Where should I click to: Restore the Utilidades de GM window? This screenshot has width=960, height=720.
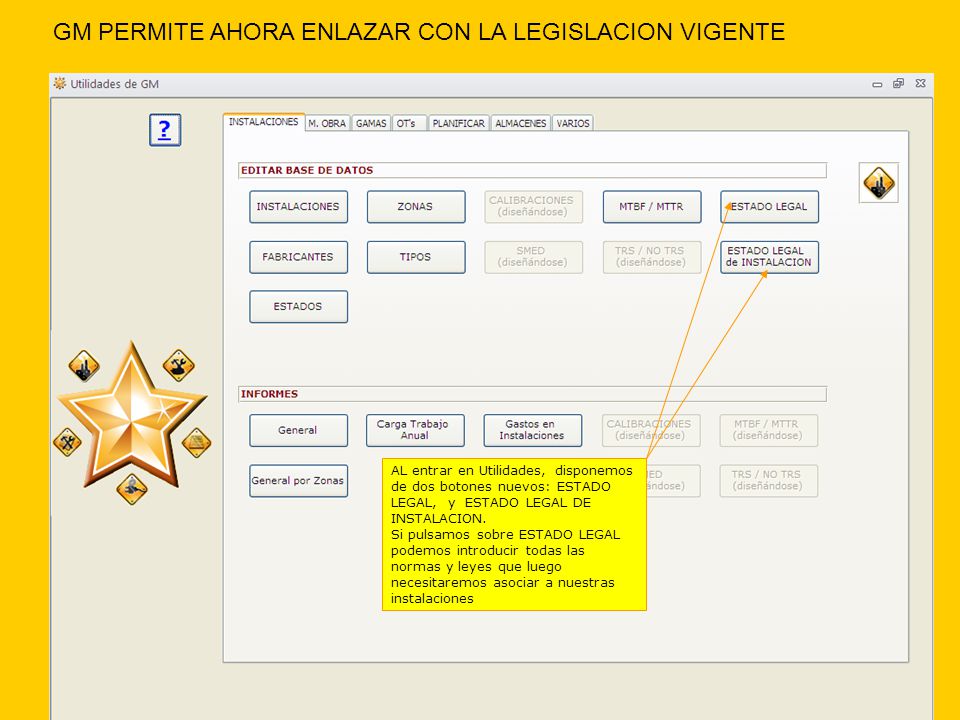898,83
